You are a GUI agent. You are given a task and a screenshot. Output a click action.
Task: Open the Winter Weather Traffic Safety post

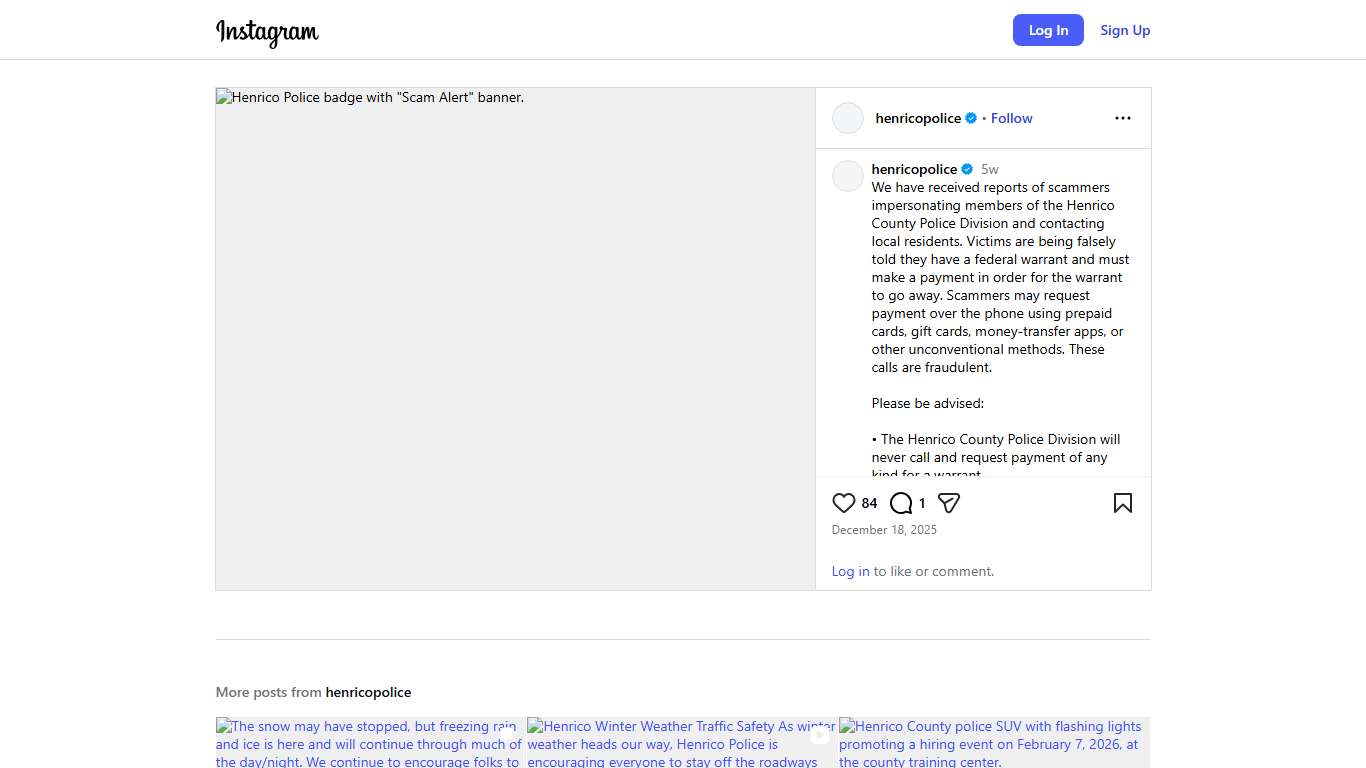pyautogui.click(x=681, y=743)
